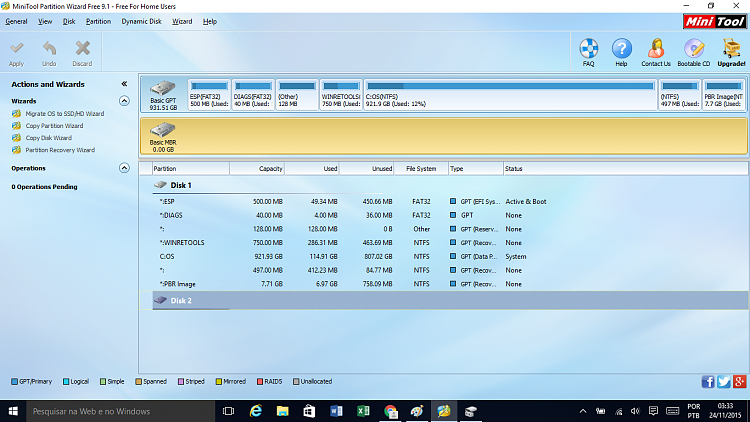Viewport: 750px width, 422px height.
Task: Open Excel from the taskbar
Action: (x=363, y=411)
